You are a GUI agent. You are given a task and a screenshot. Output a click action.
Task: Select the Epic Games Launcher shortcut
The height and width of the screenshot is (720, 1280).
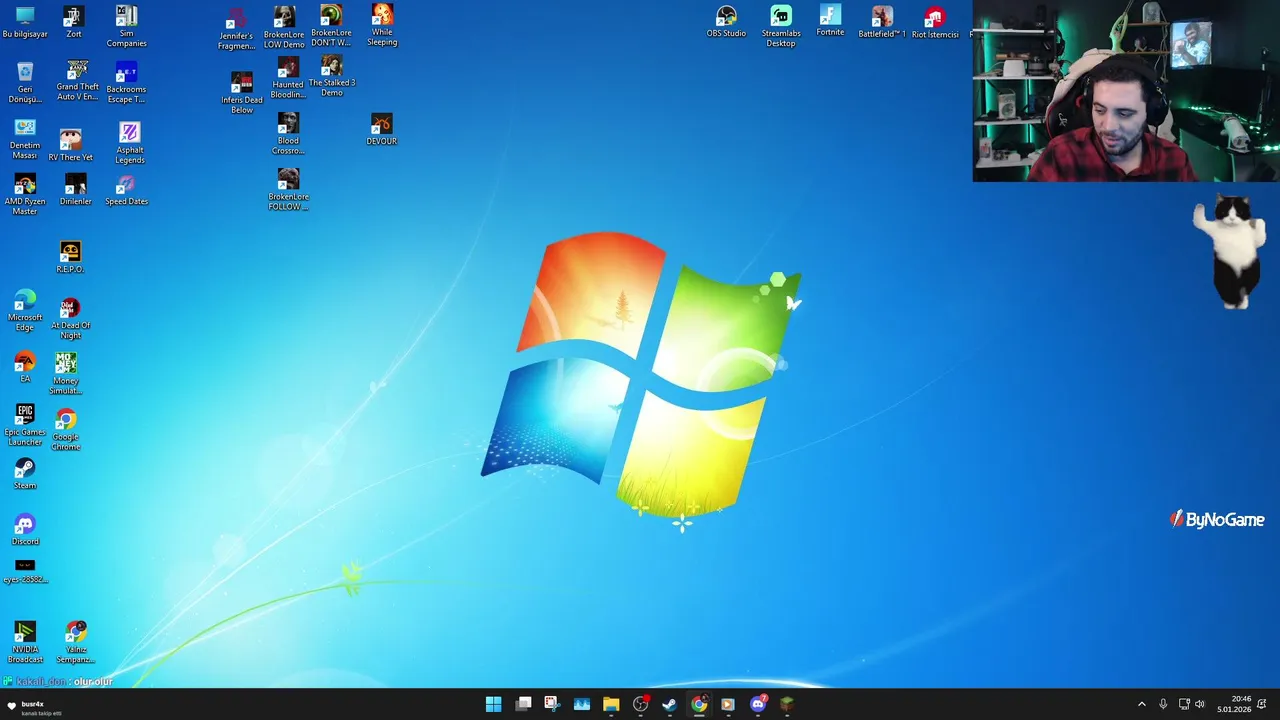point(25,425)
